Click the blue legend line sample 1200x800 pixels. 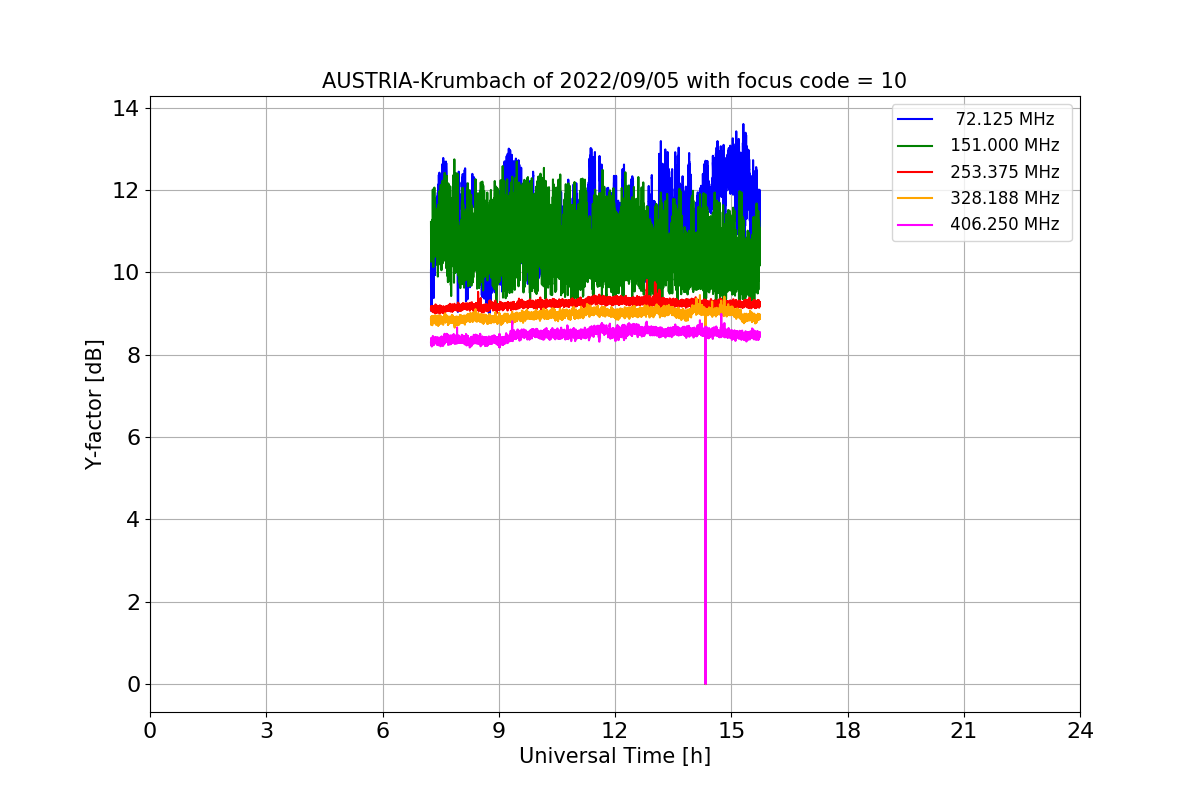click(x=915, y=119)
